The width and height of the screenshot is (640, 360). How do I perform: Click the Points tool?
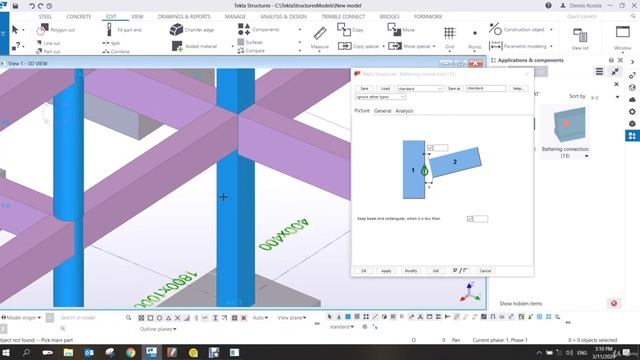click(x=474, y=39)
